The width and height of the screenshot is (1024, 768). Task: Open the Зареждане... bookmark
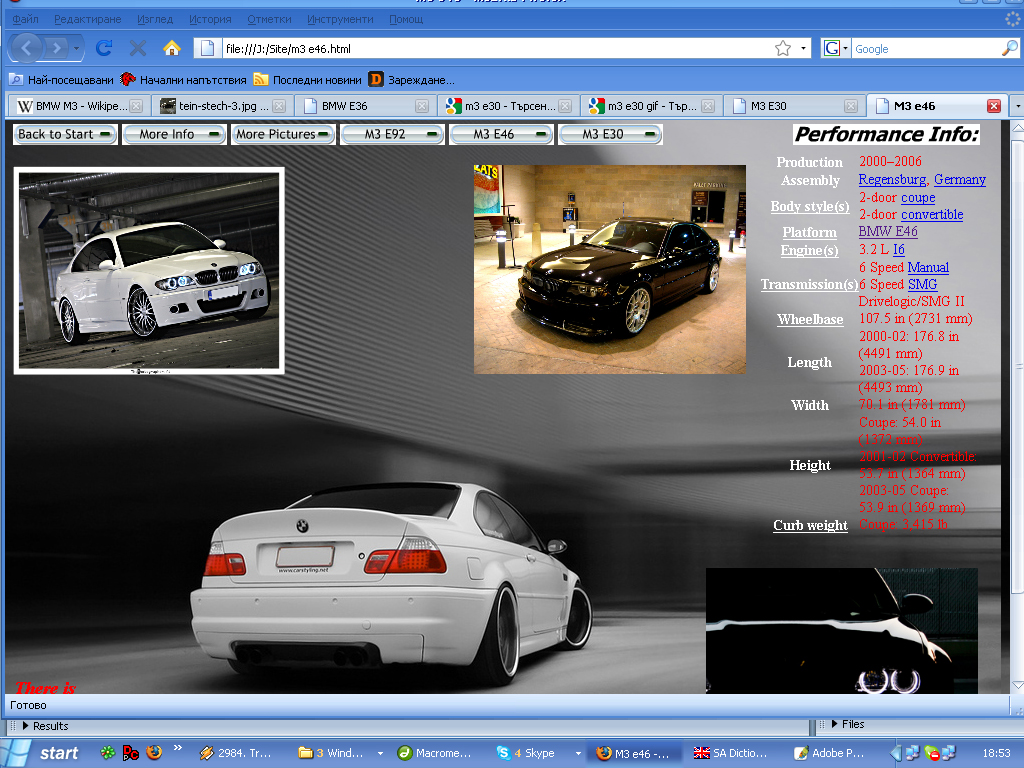[x=411, y=80]
